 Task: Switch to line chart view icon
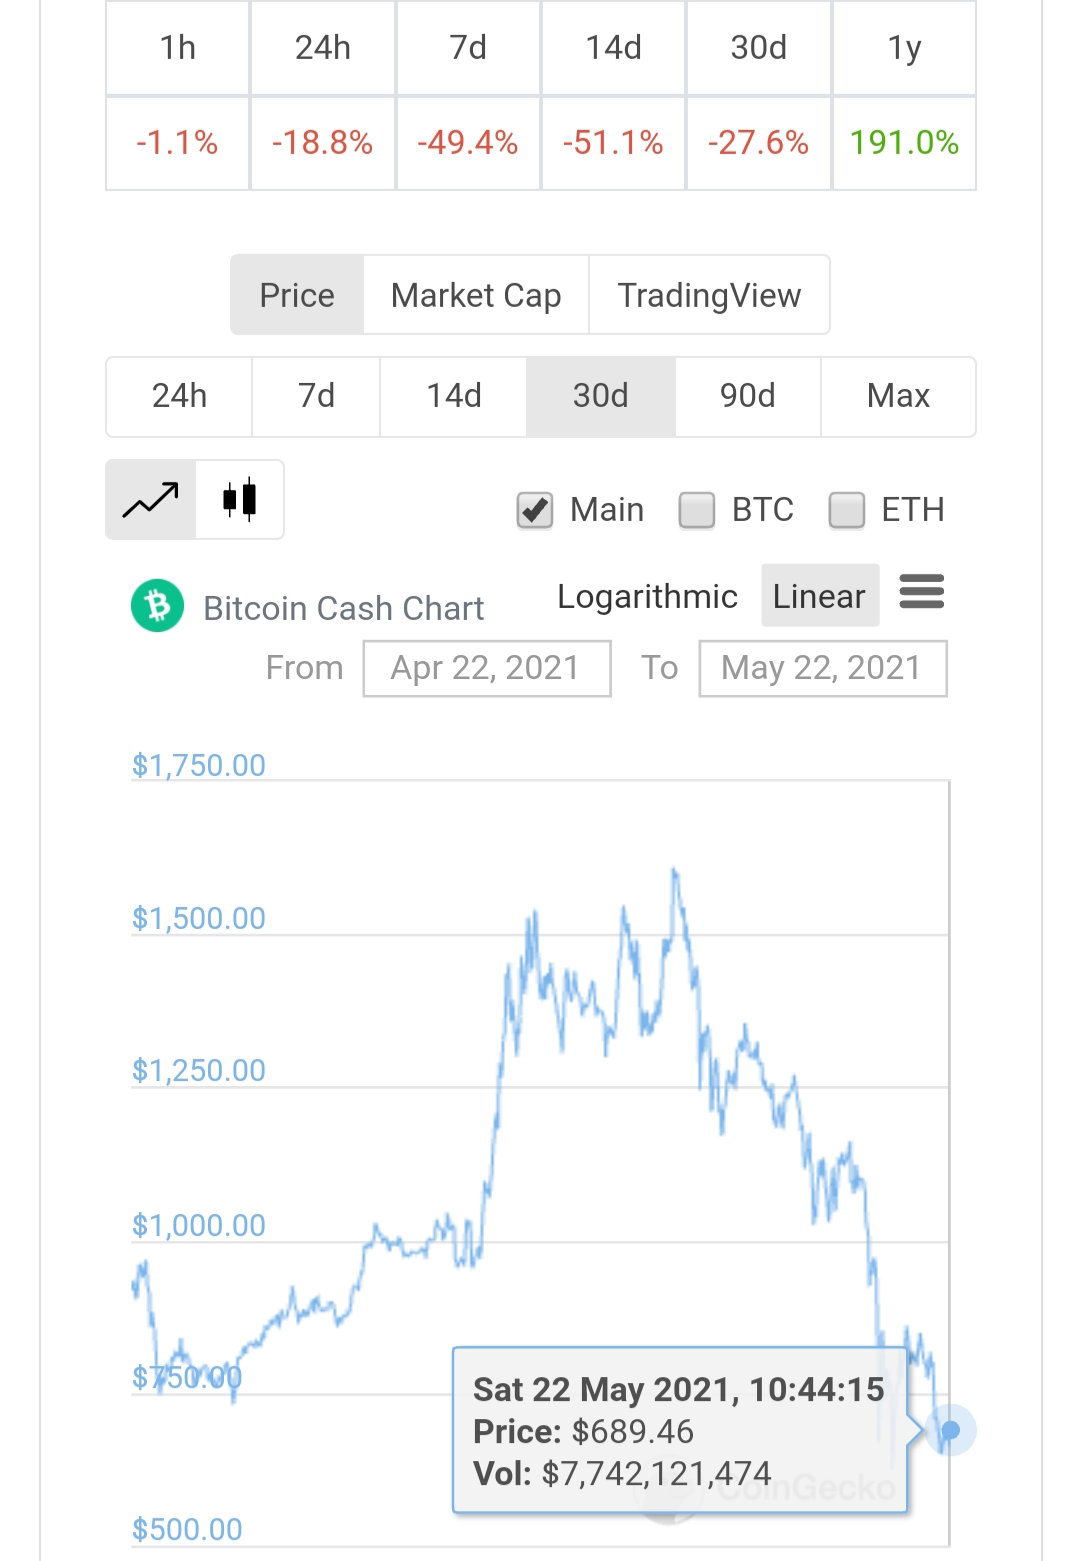tap(151, 499)
